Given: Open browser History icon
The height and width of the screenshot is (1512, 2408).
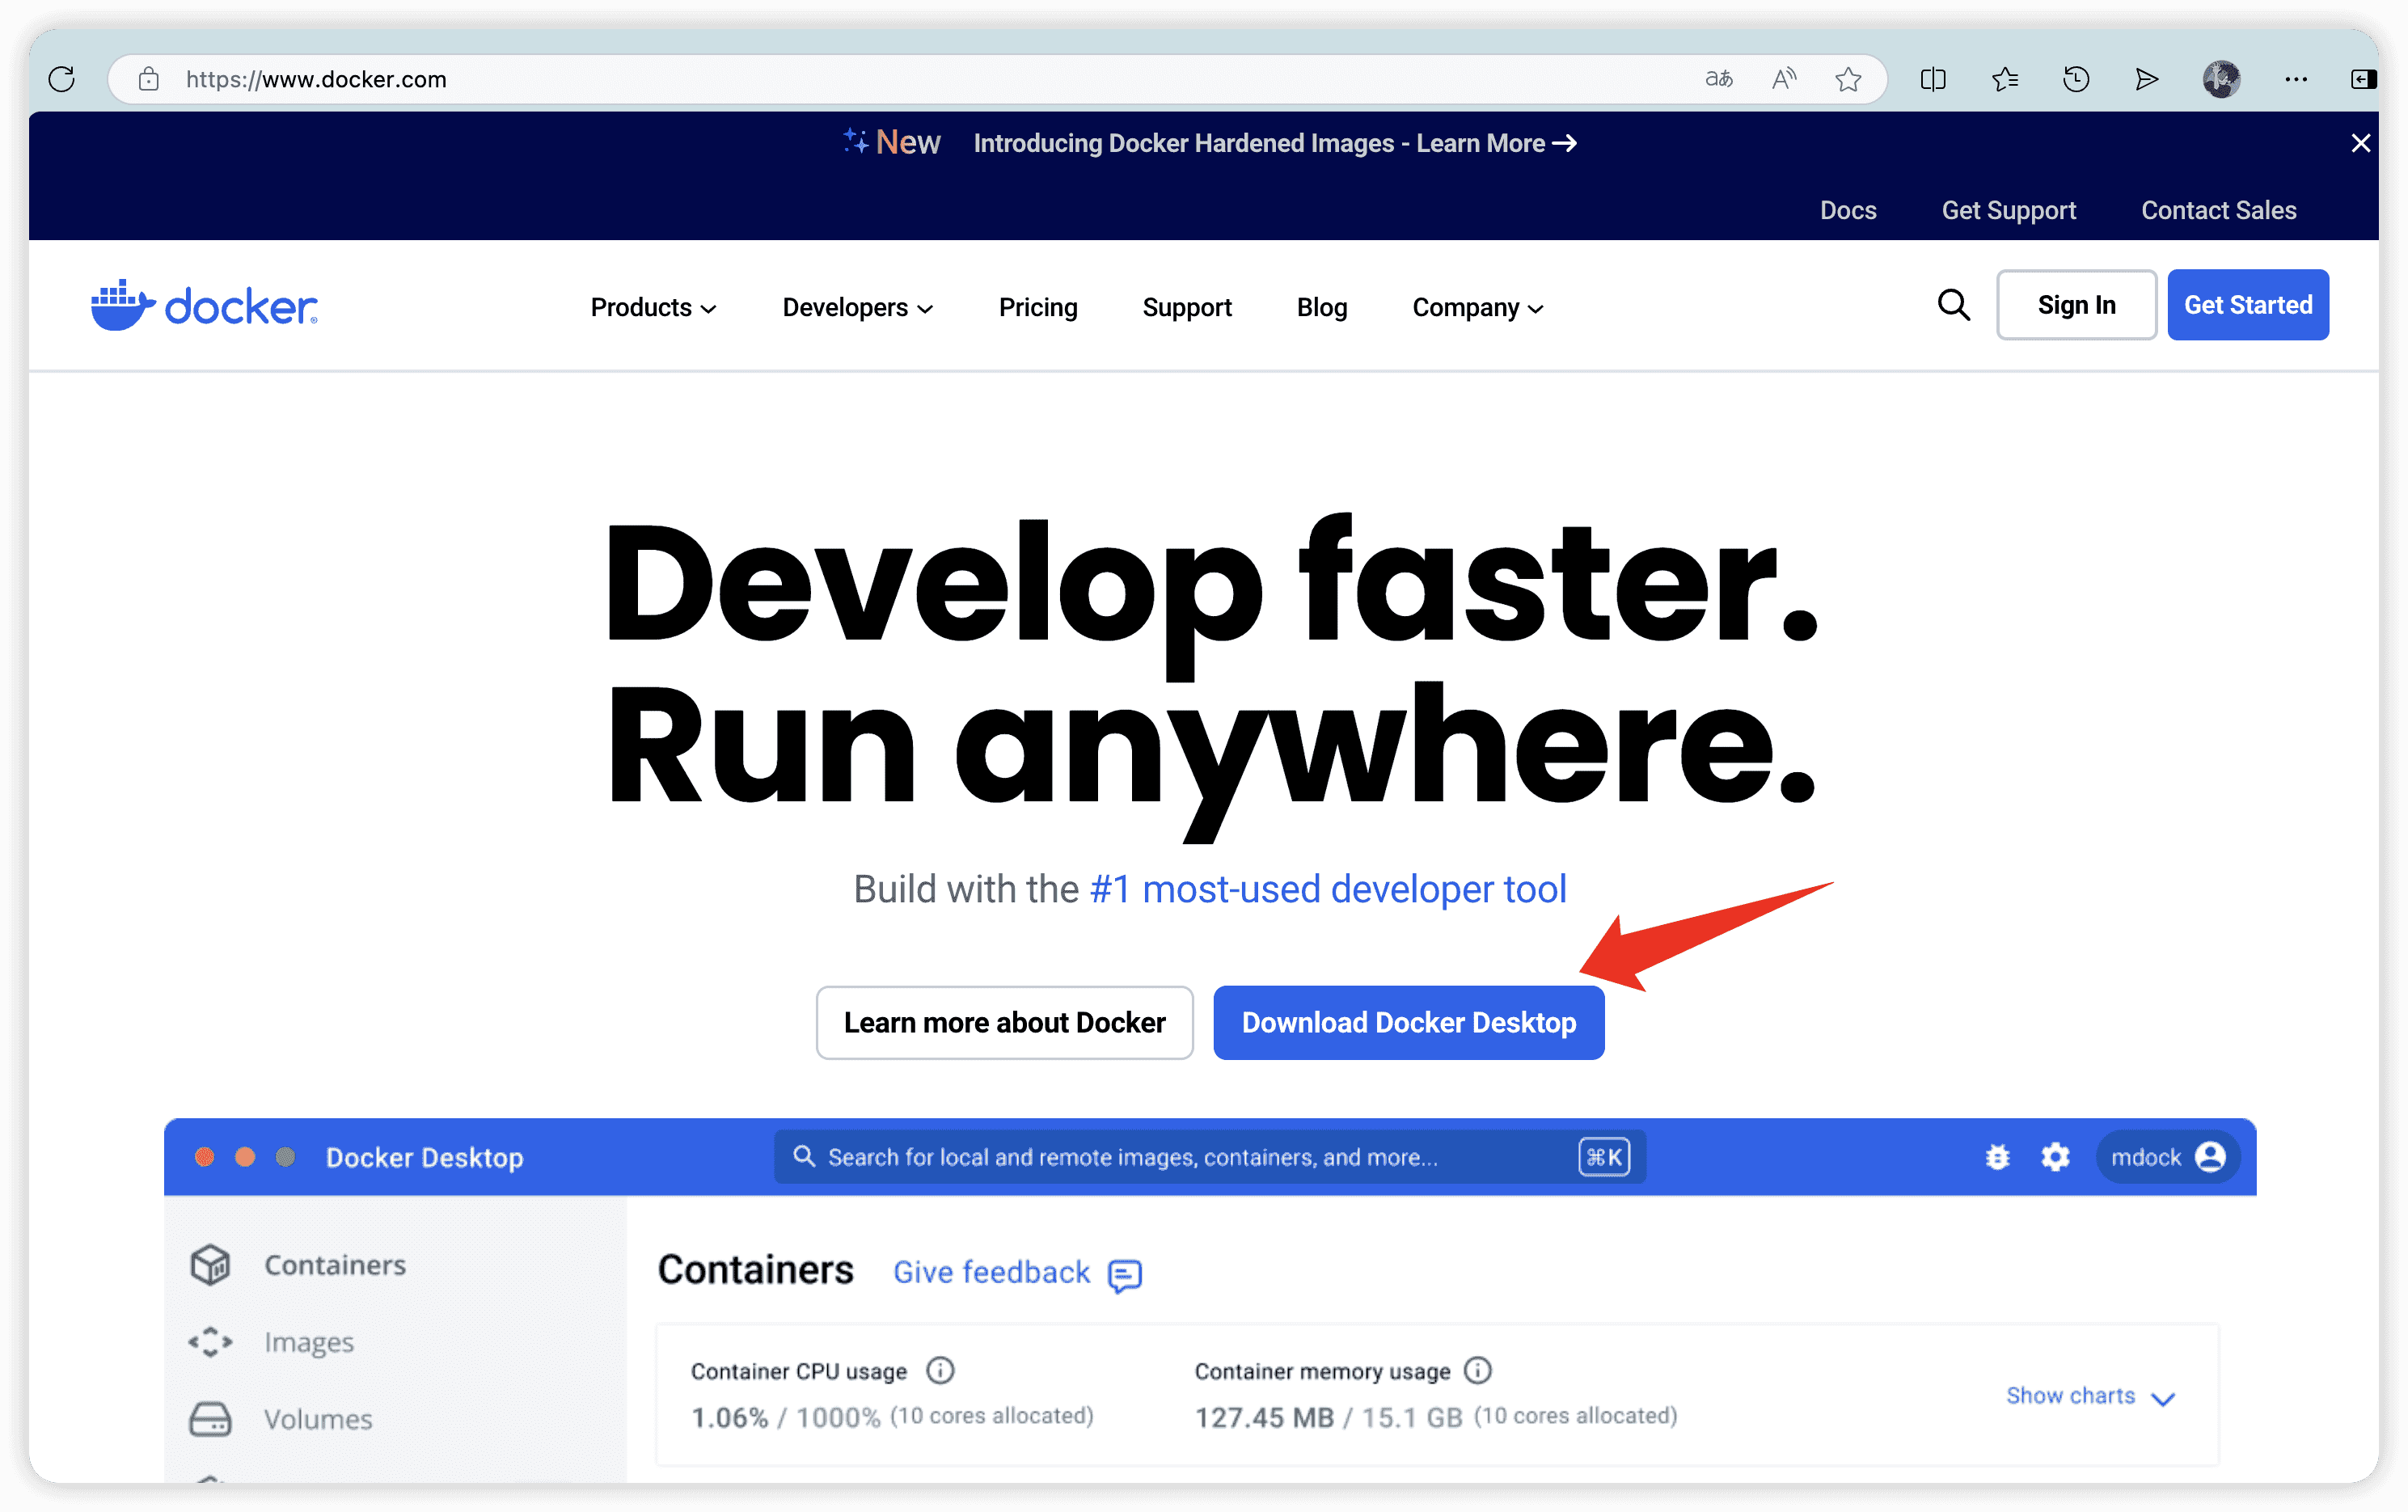Looking at the screenshot, I should tap(2076, 79).
